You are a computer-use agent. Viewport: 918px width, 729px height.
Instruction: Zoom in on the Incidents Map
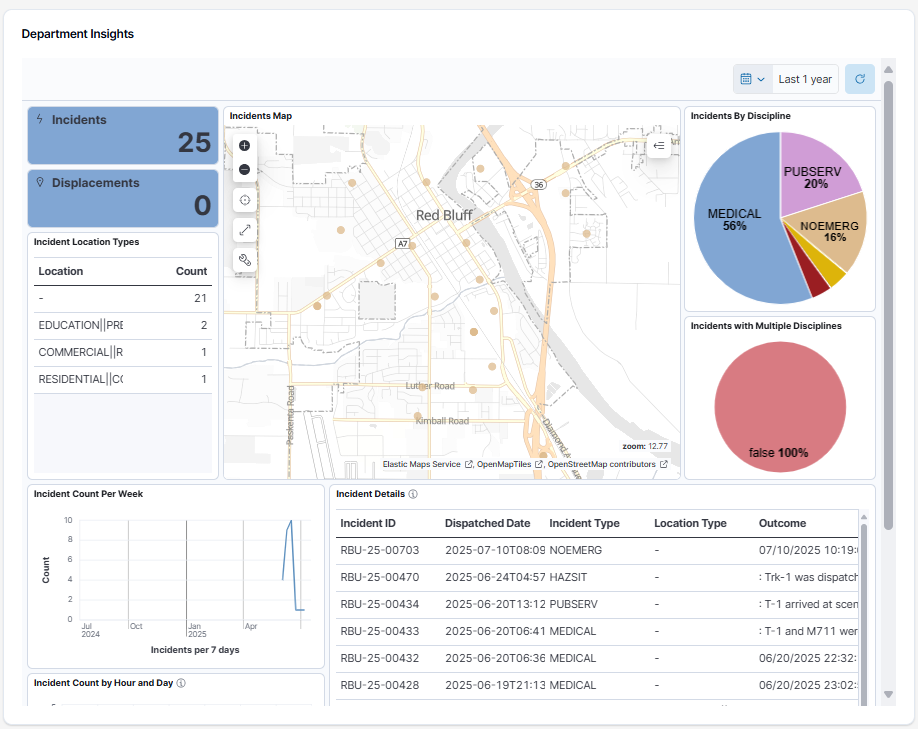[244, 146]
